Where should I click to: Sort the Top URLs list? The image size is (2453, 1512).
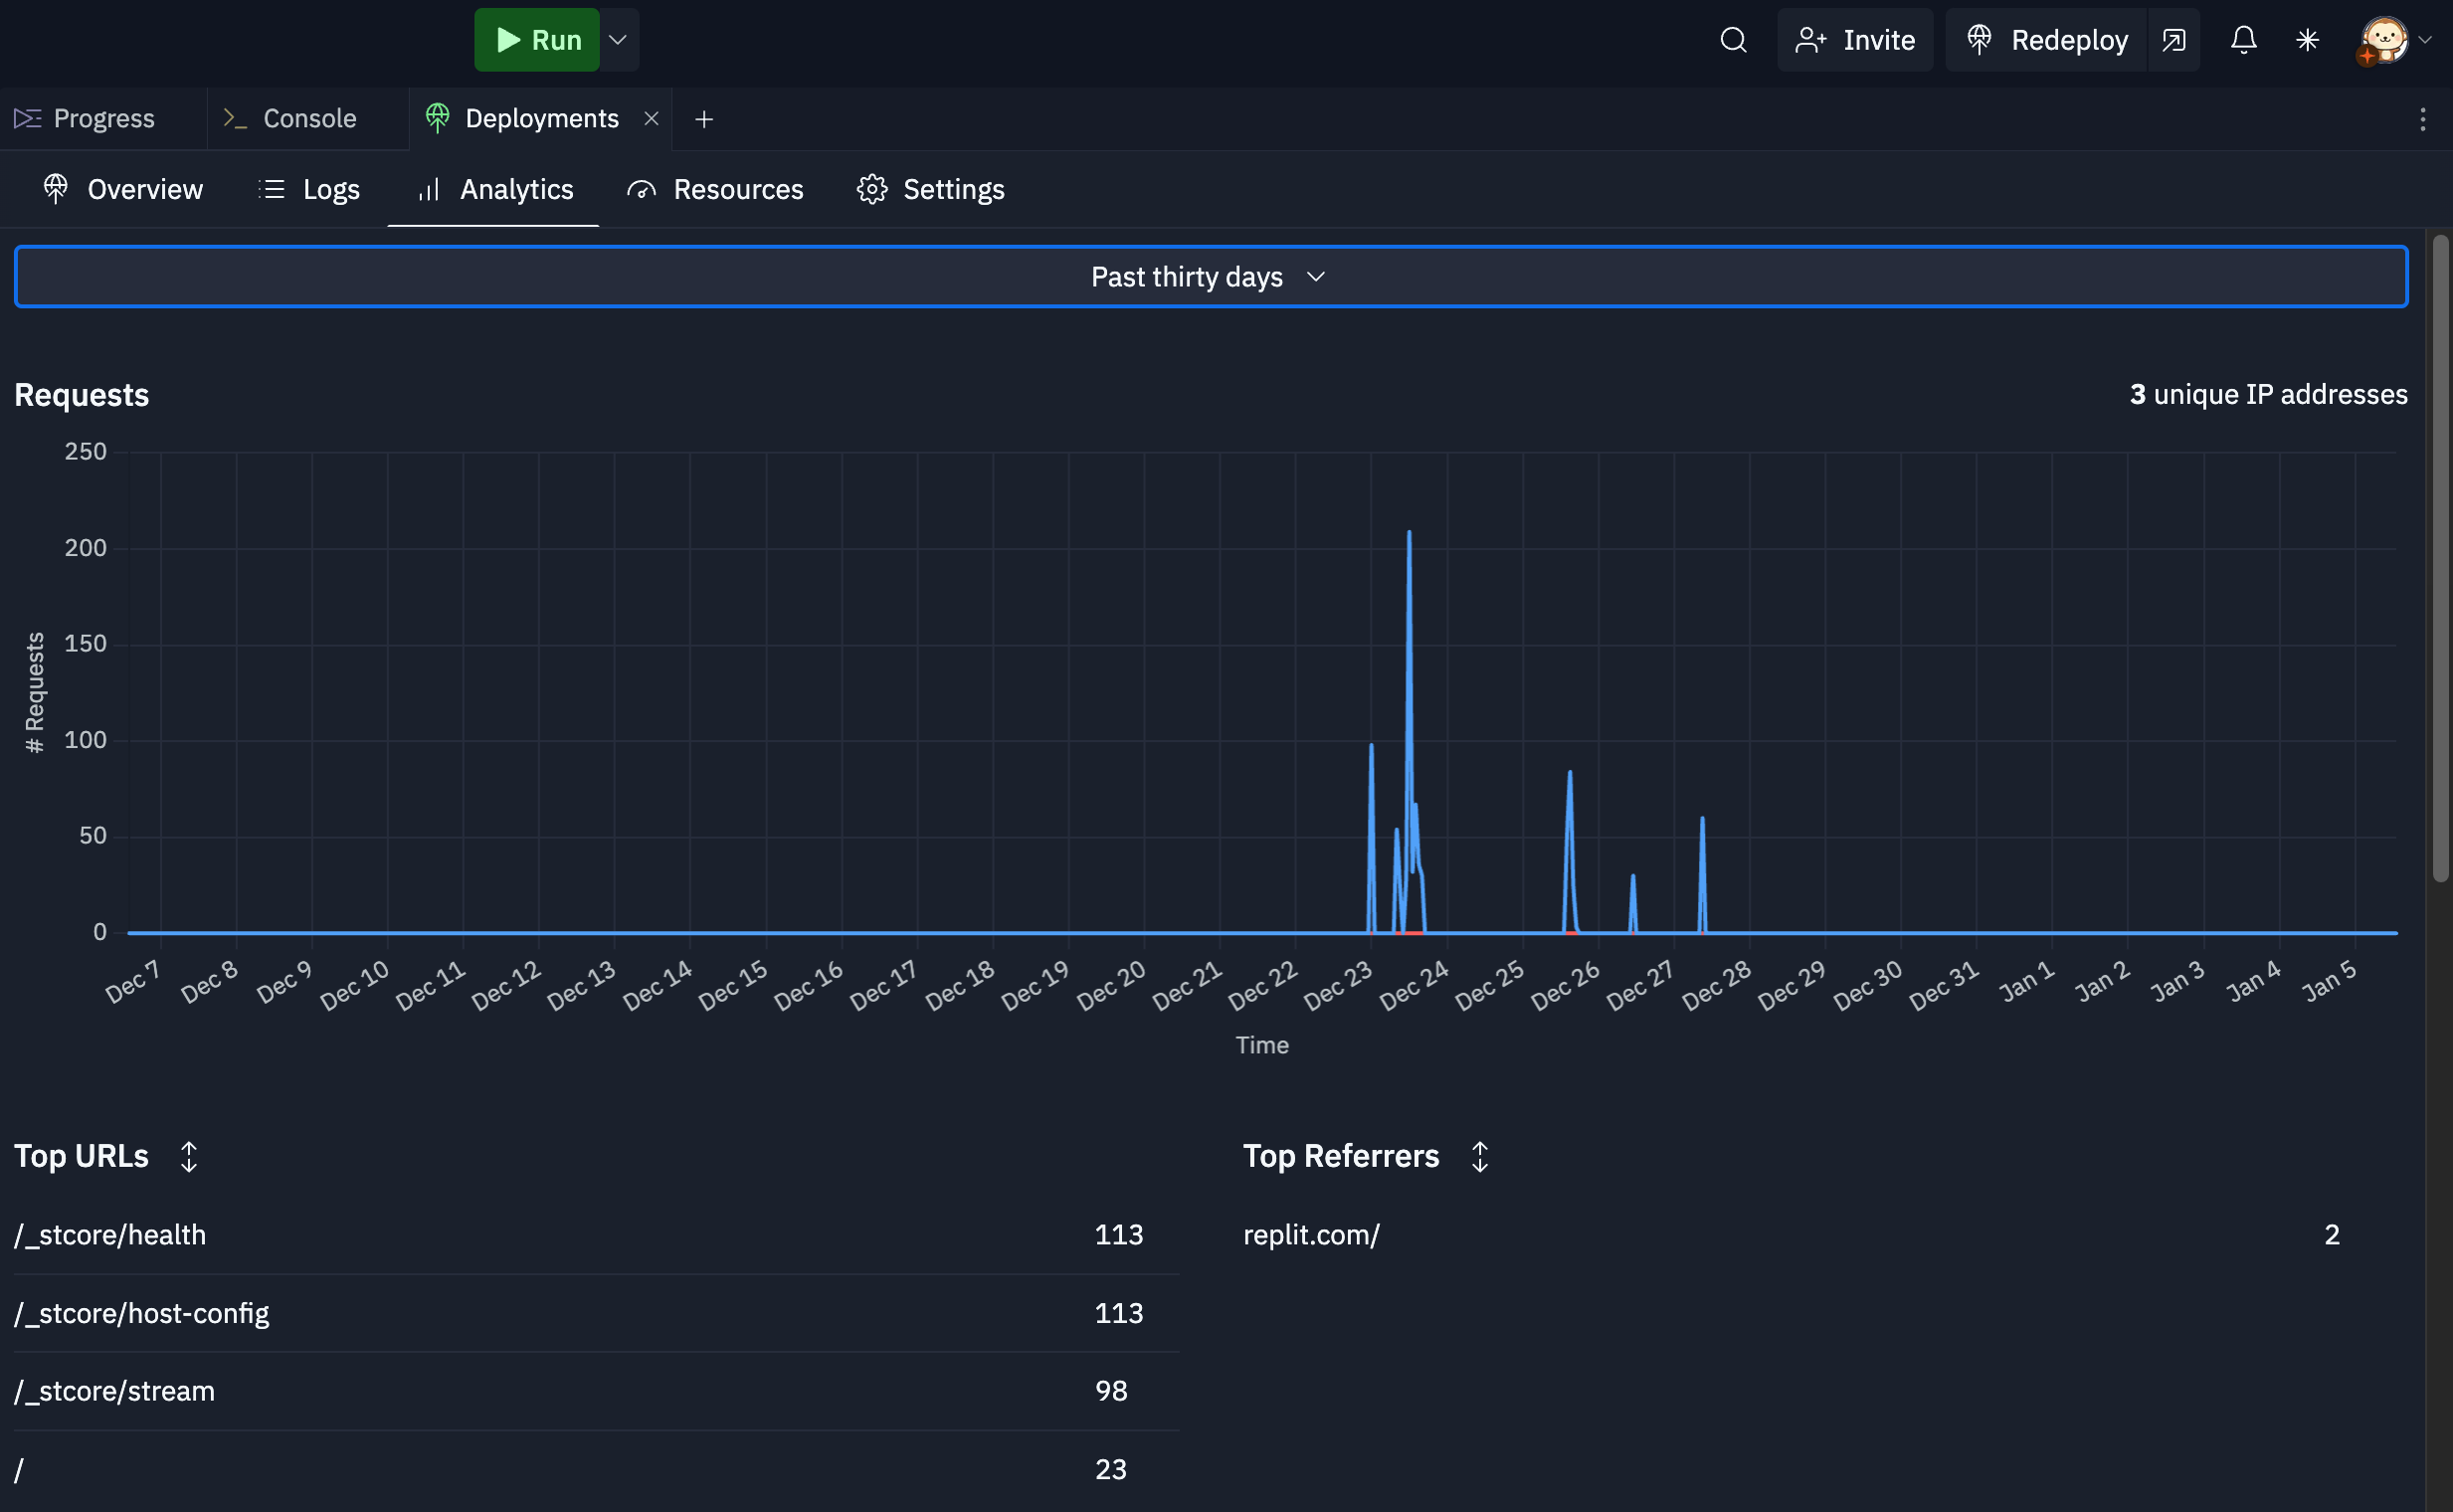189,1157
